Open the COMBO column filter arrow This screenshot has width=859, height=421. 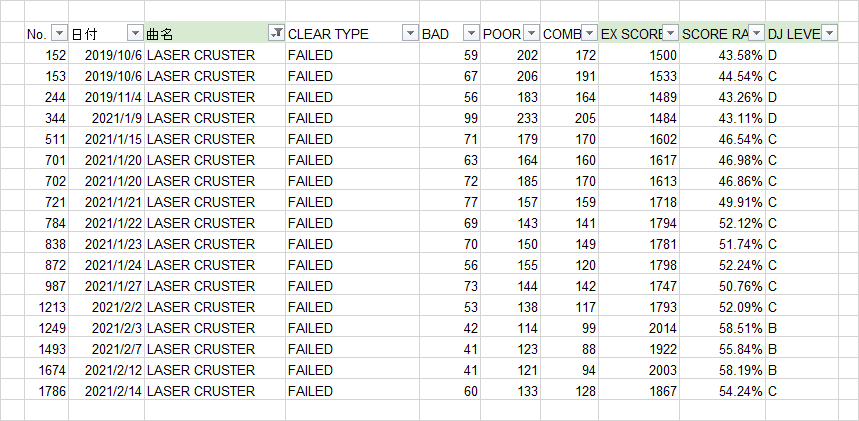(589, 33)
